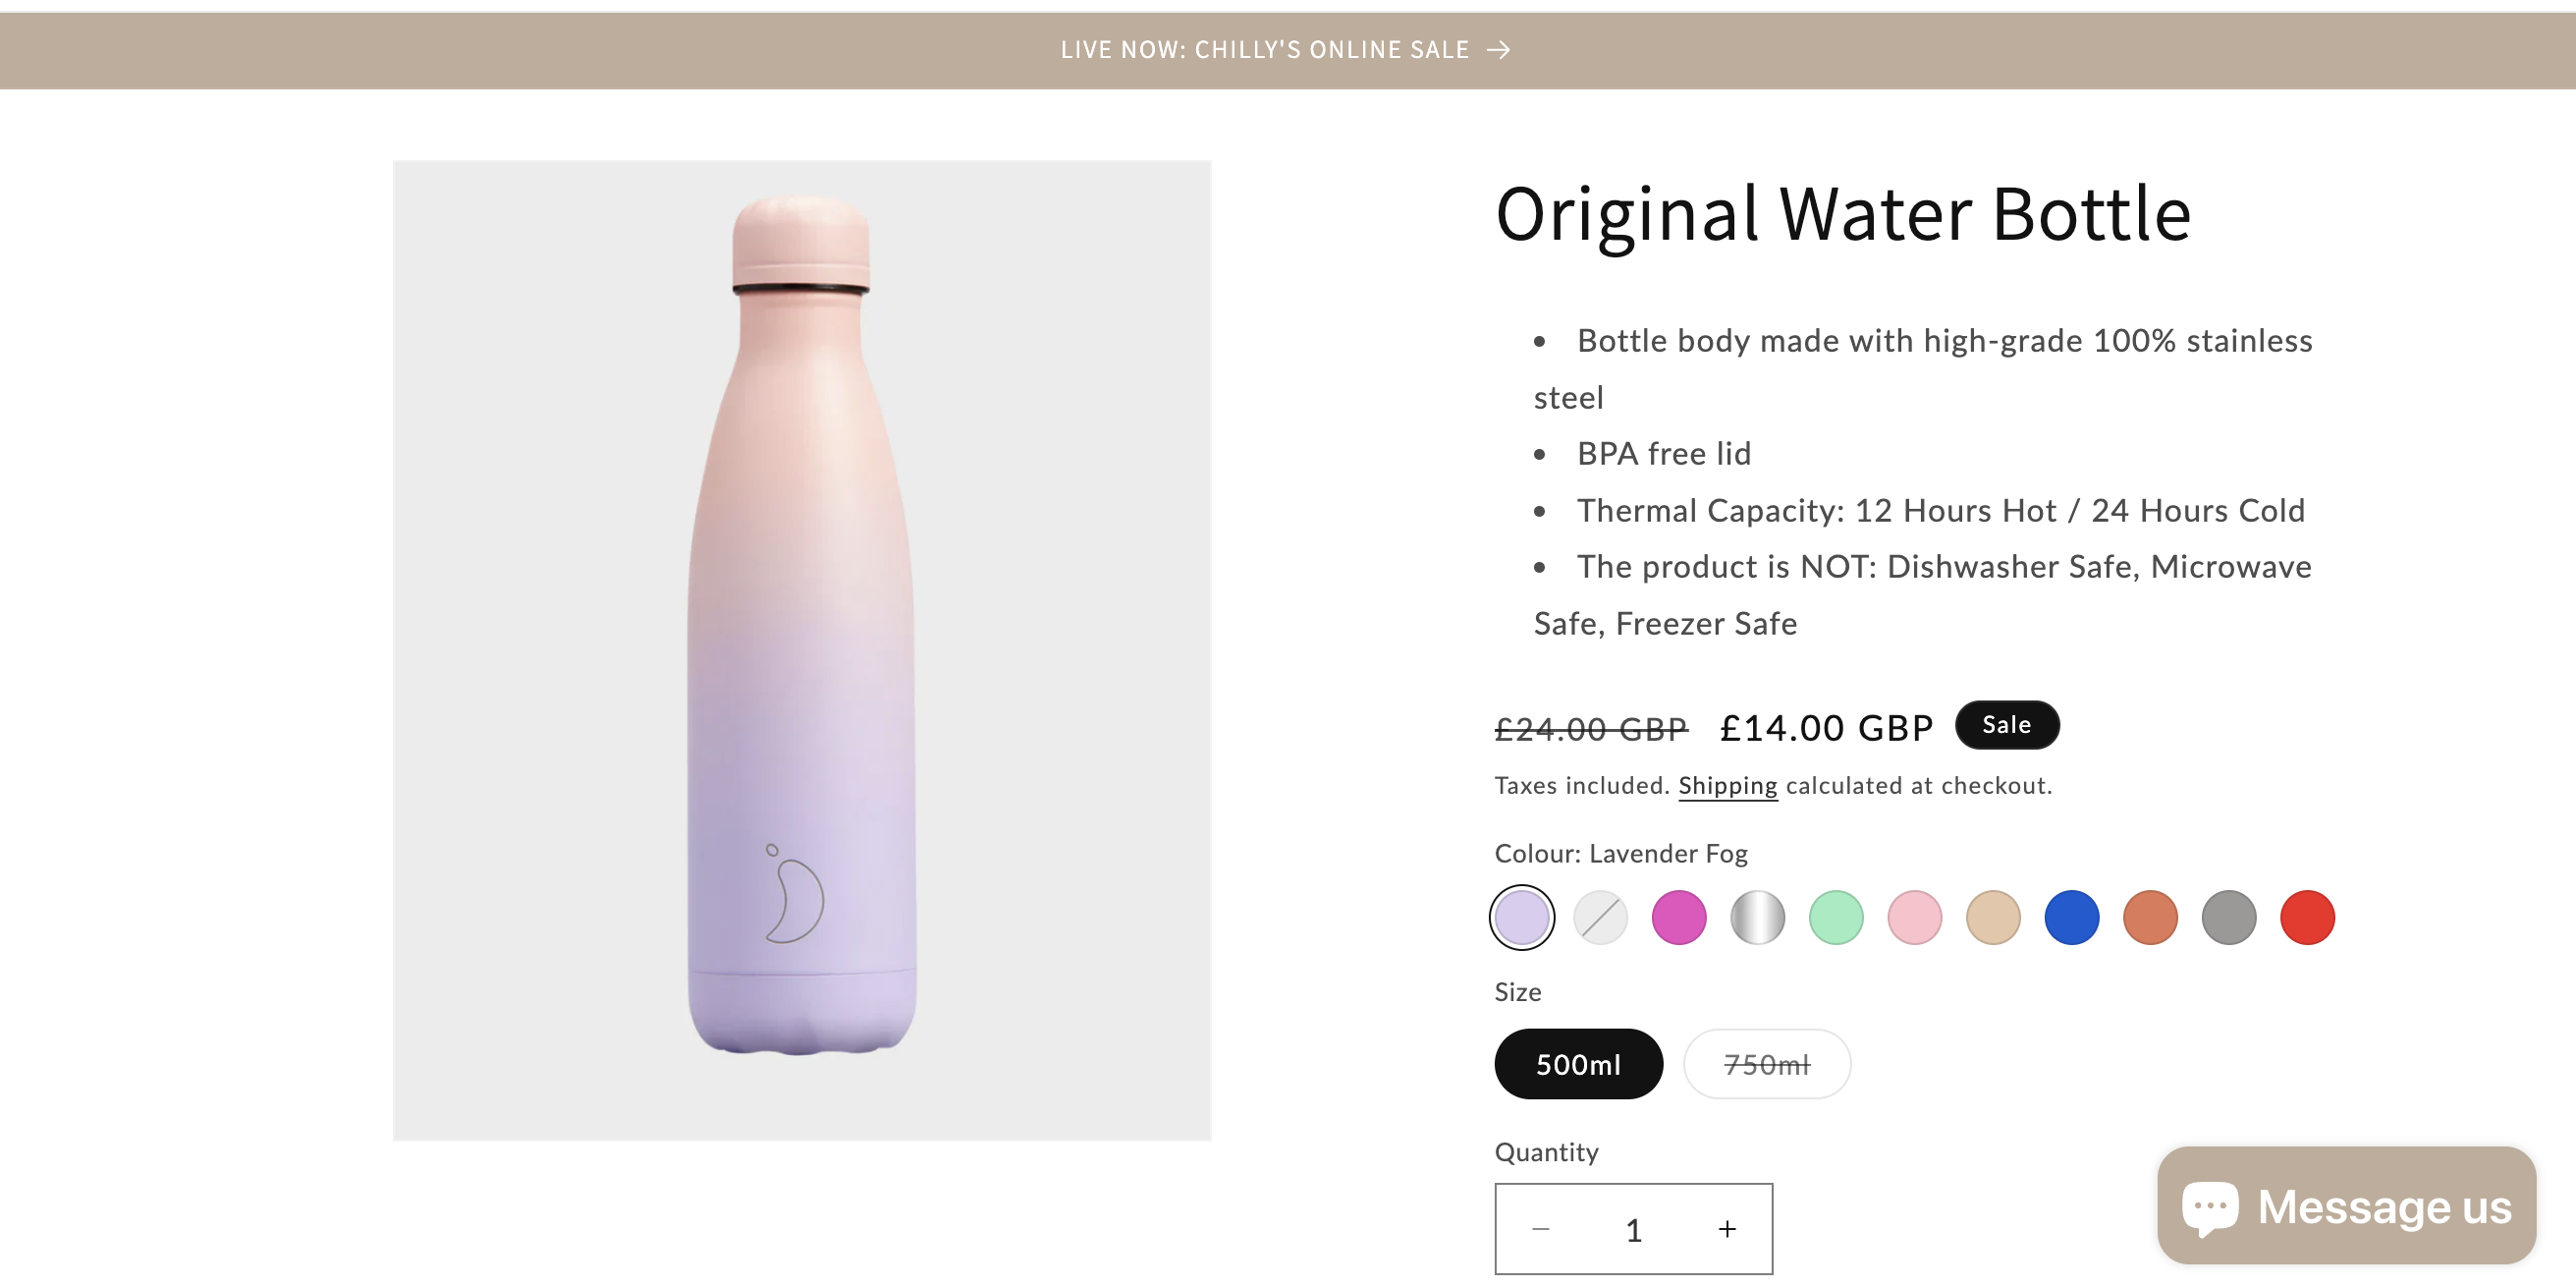Open the Shipping policy link
The height and width of the screenshot is (1286, 2576).
point(1727,786)
